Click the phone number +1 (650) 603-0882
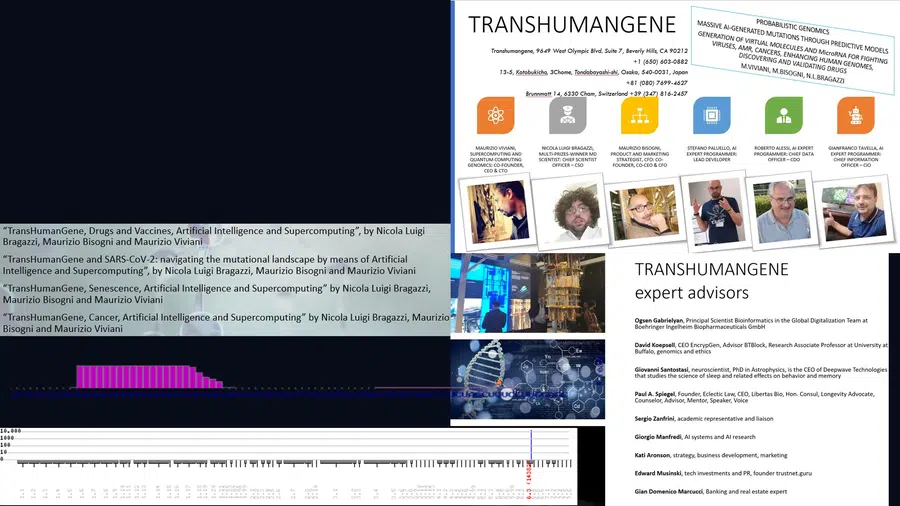 point(660,62)
